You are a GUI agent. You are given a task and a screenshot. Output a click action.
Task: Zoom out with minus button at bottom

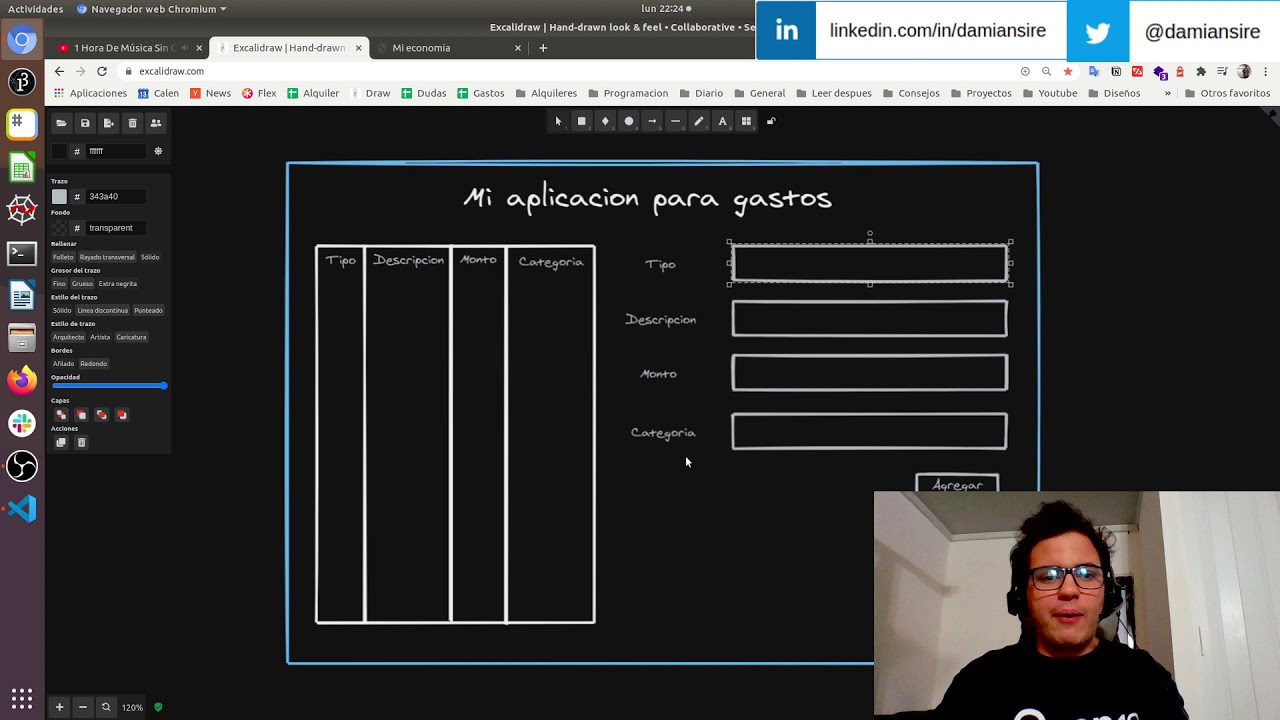tap(83, 707)
